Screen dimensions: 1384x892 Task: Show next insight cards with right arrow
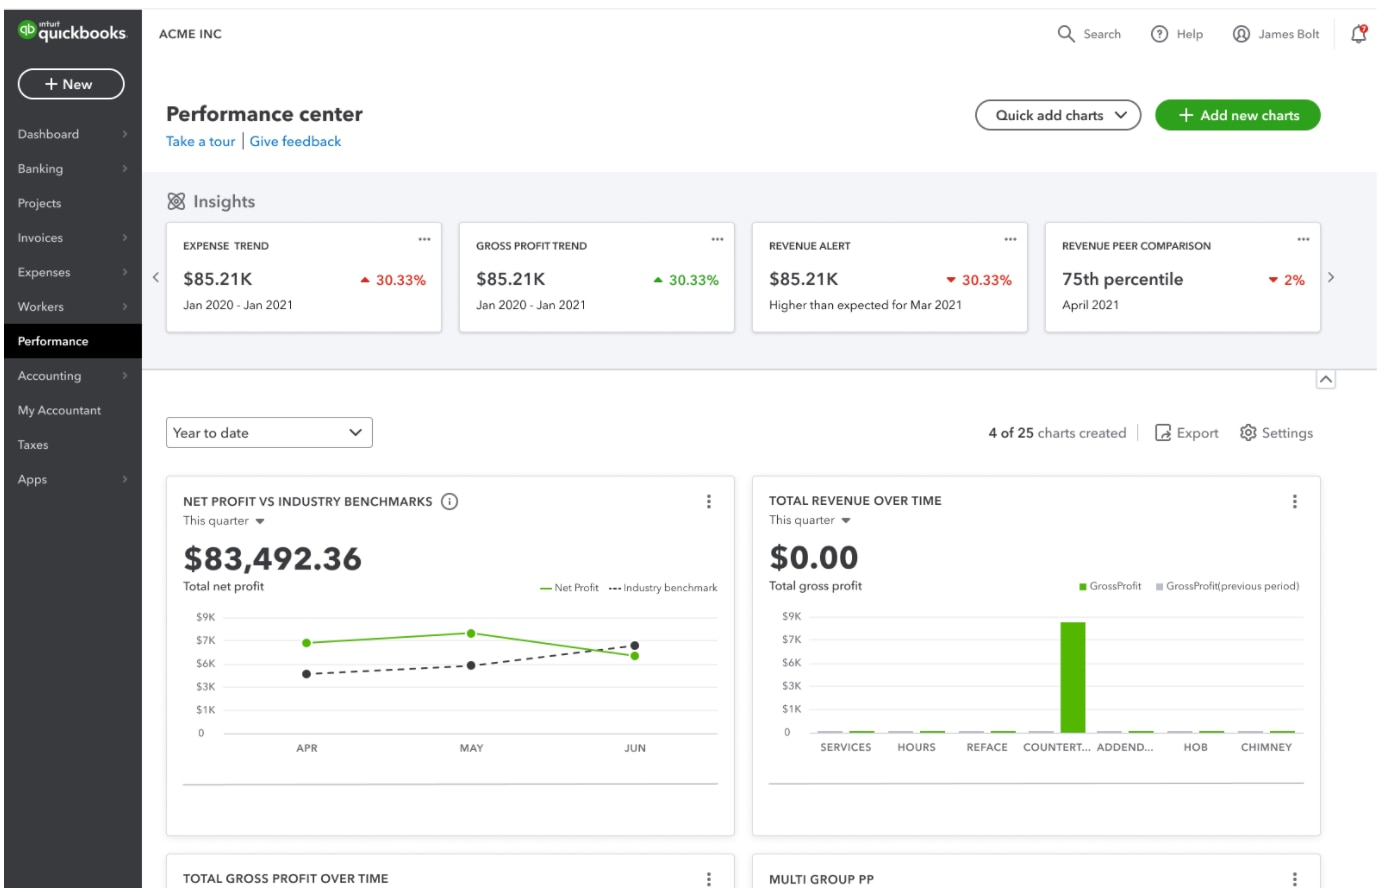tap(1331, 278)
